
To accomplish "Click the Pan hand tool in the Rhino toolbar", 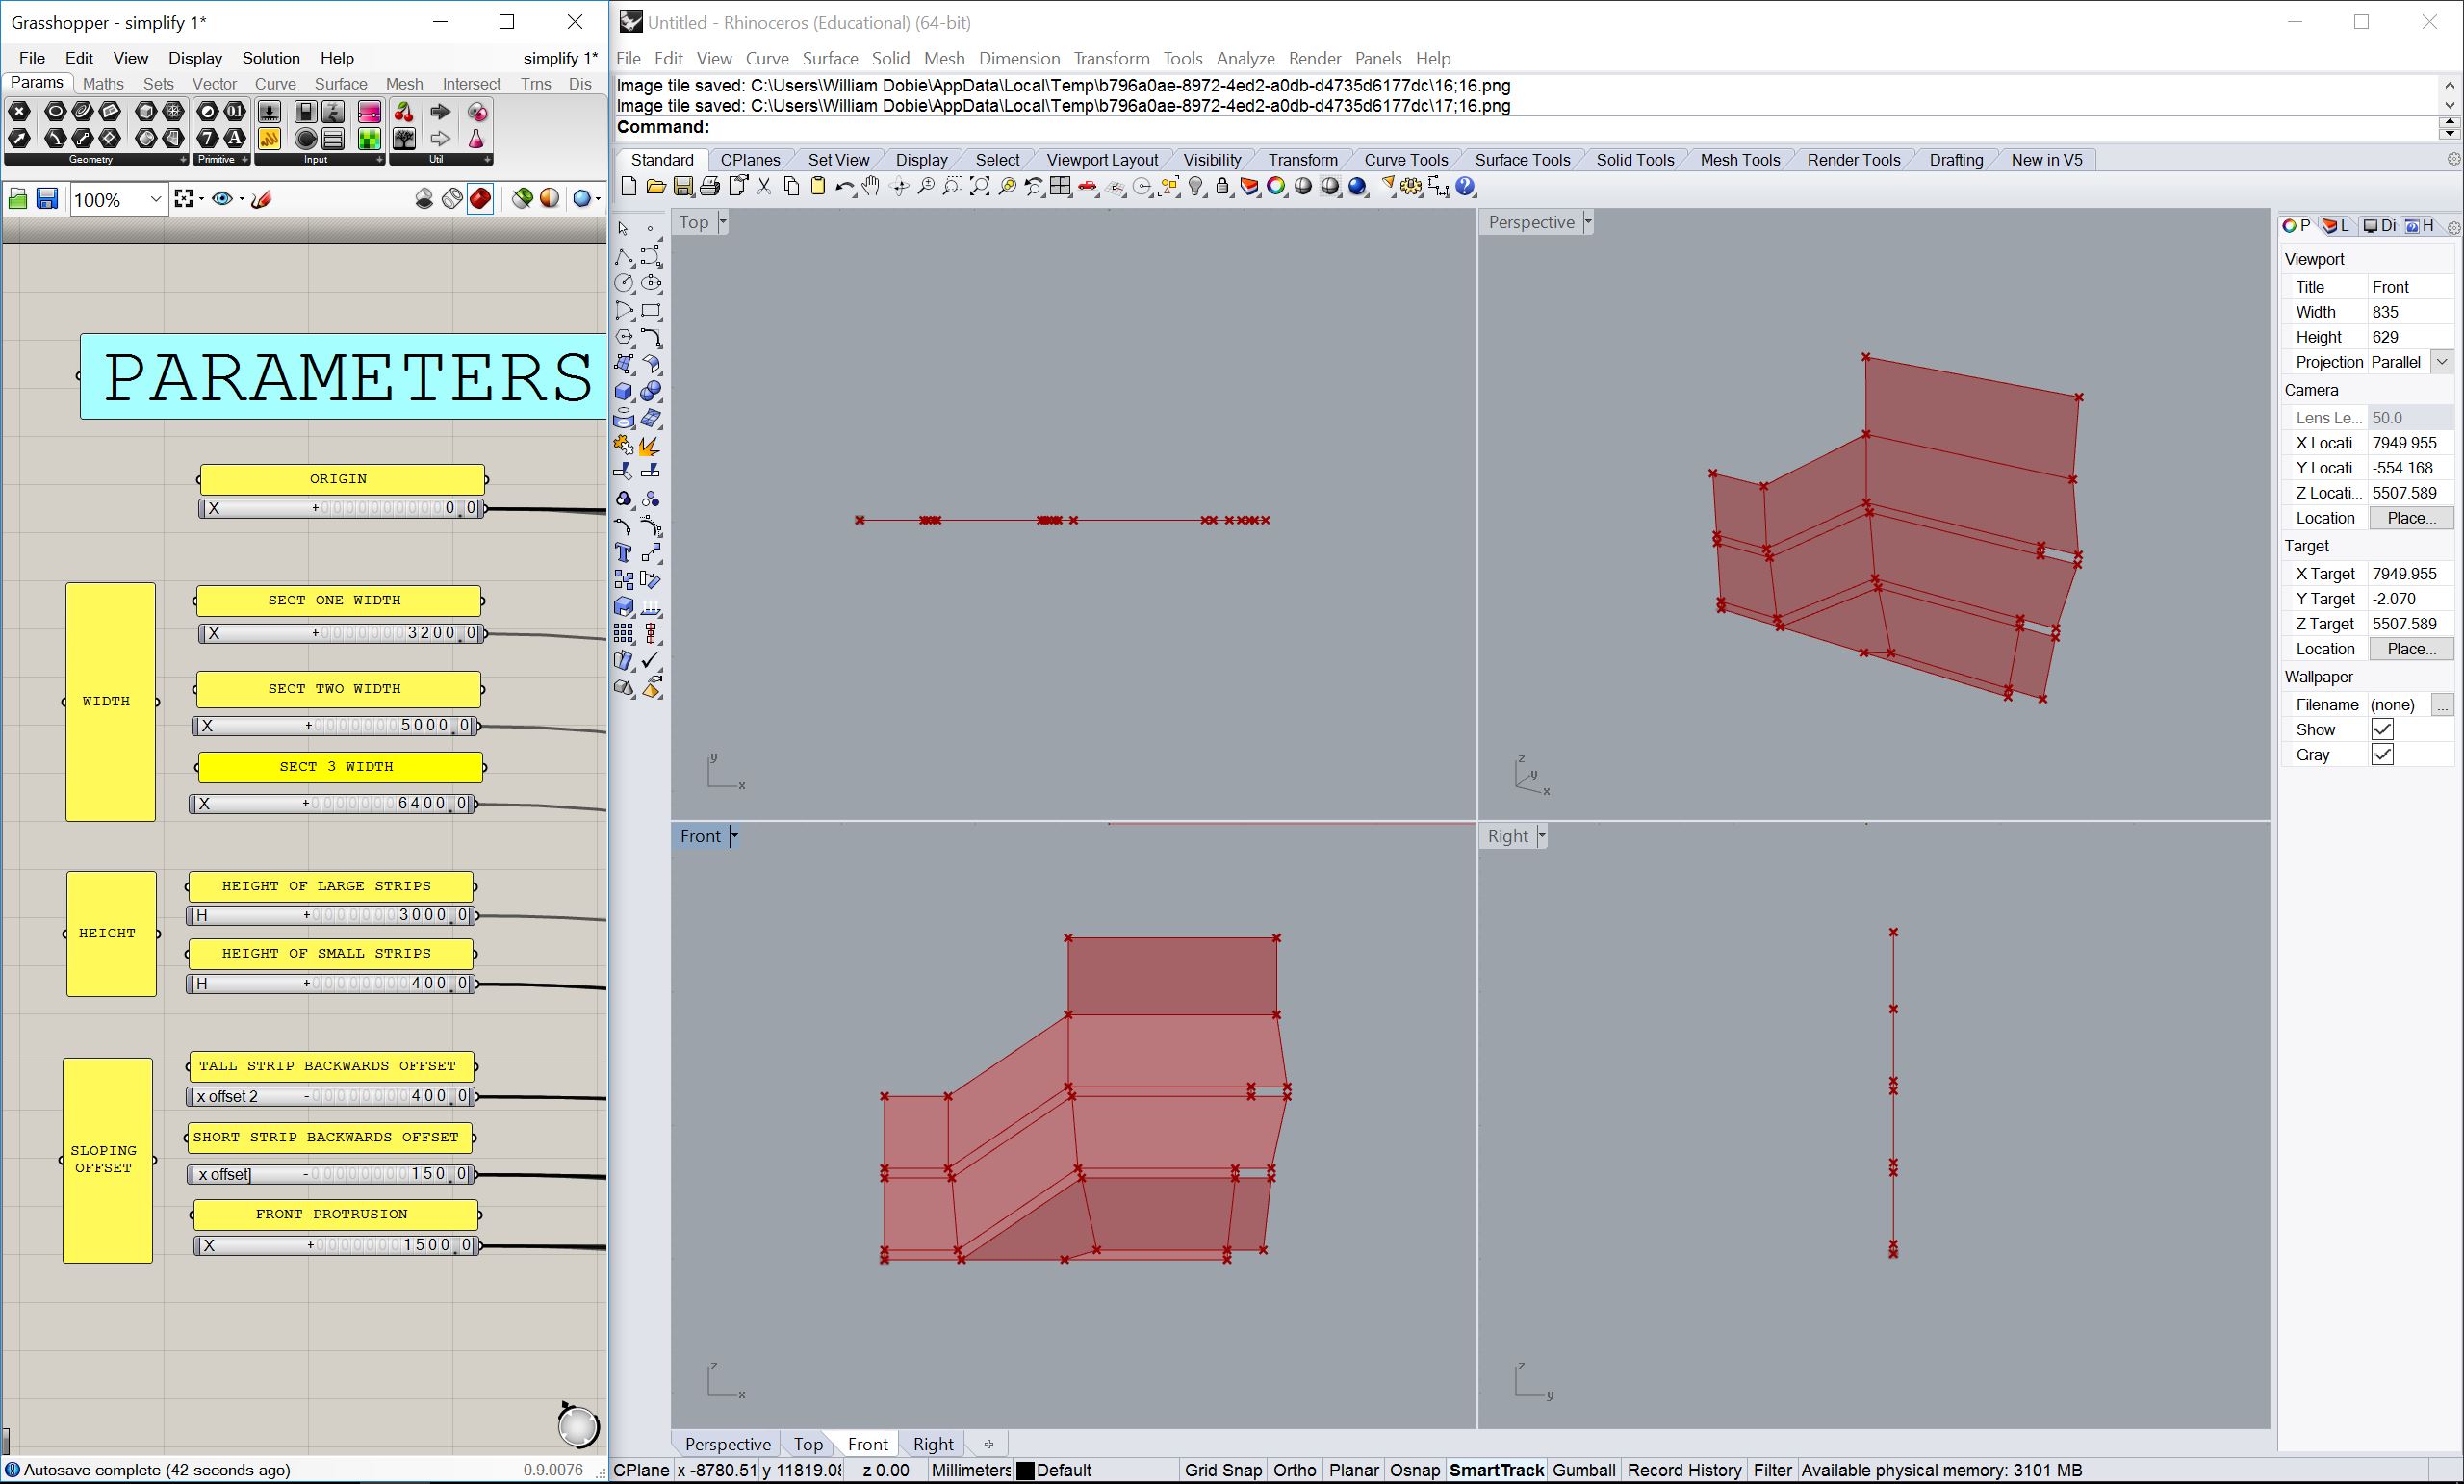I will coord(871,187).
